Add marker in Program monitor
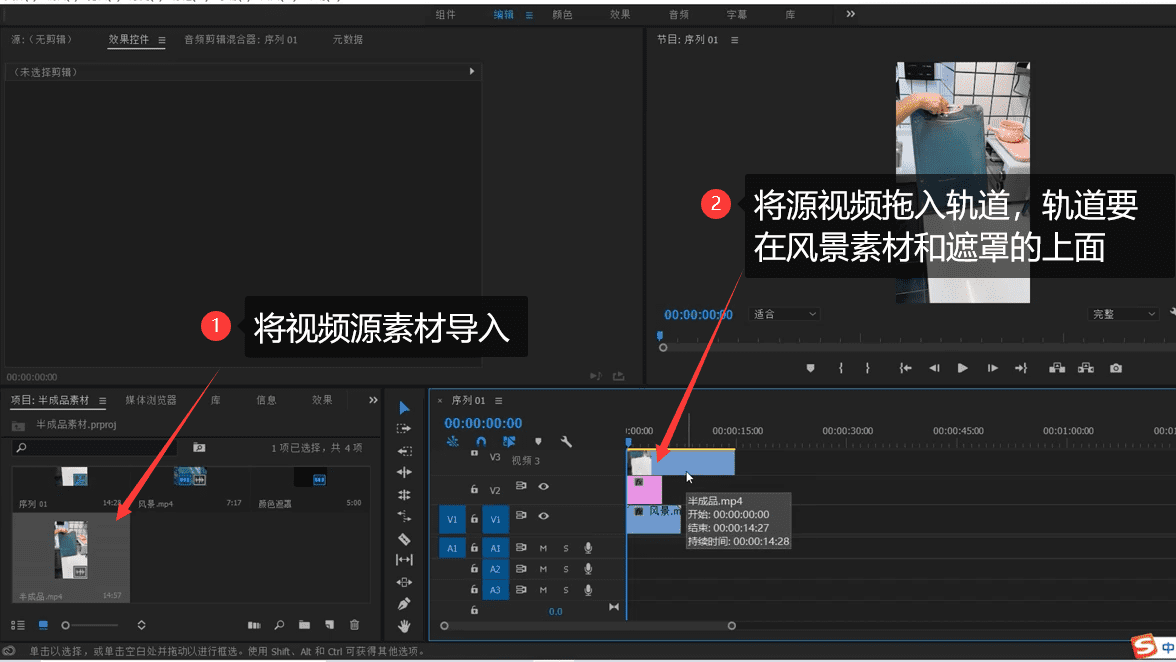The image size is (1176, 662). click(x=810, y=368)
